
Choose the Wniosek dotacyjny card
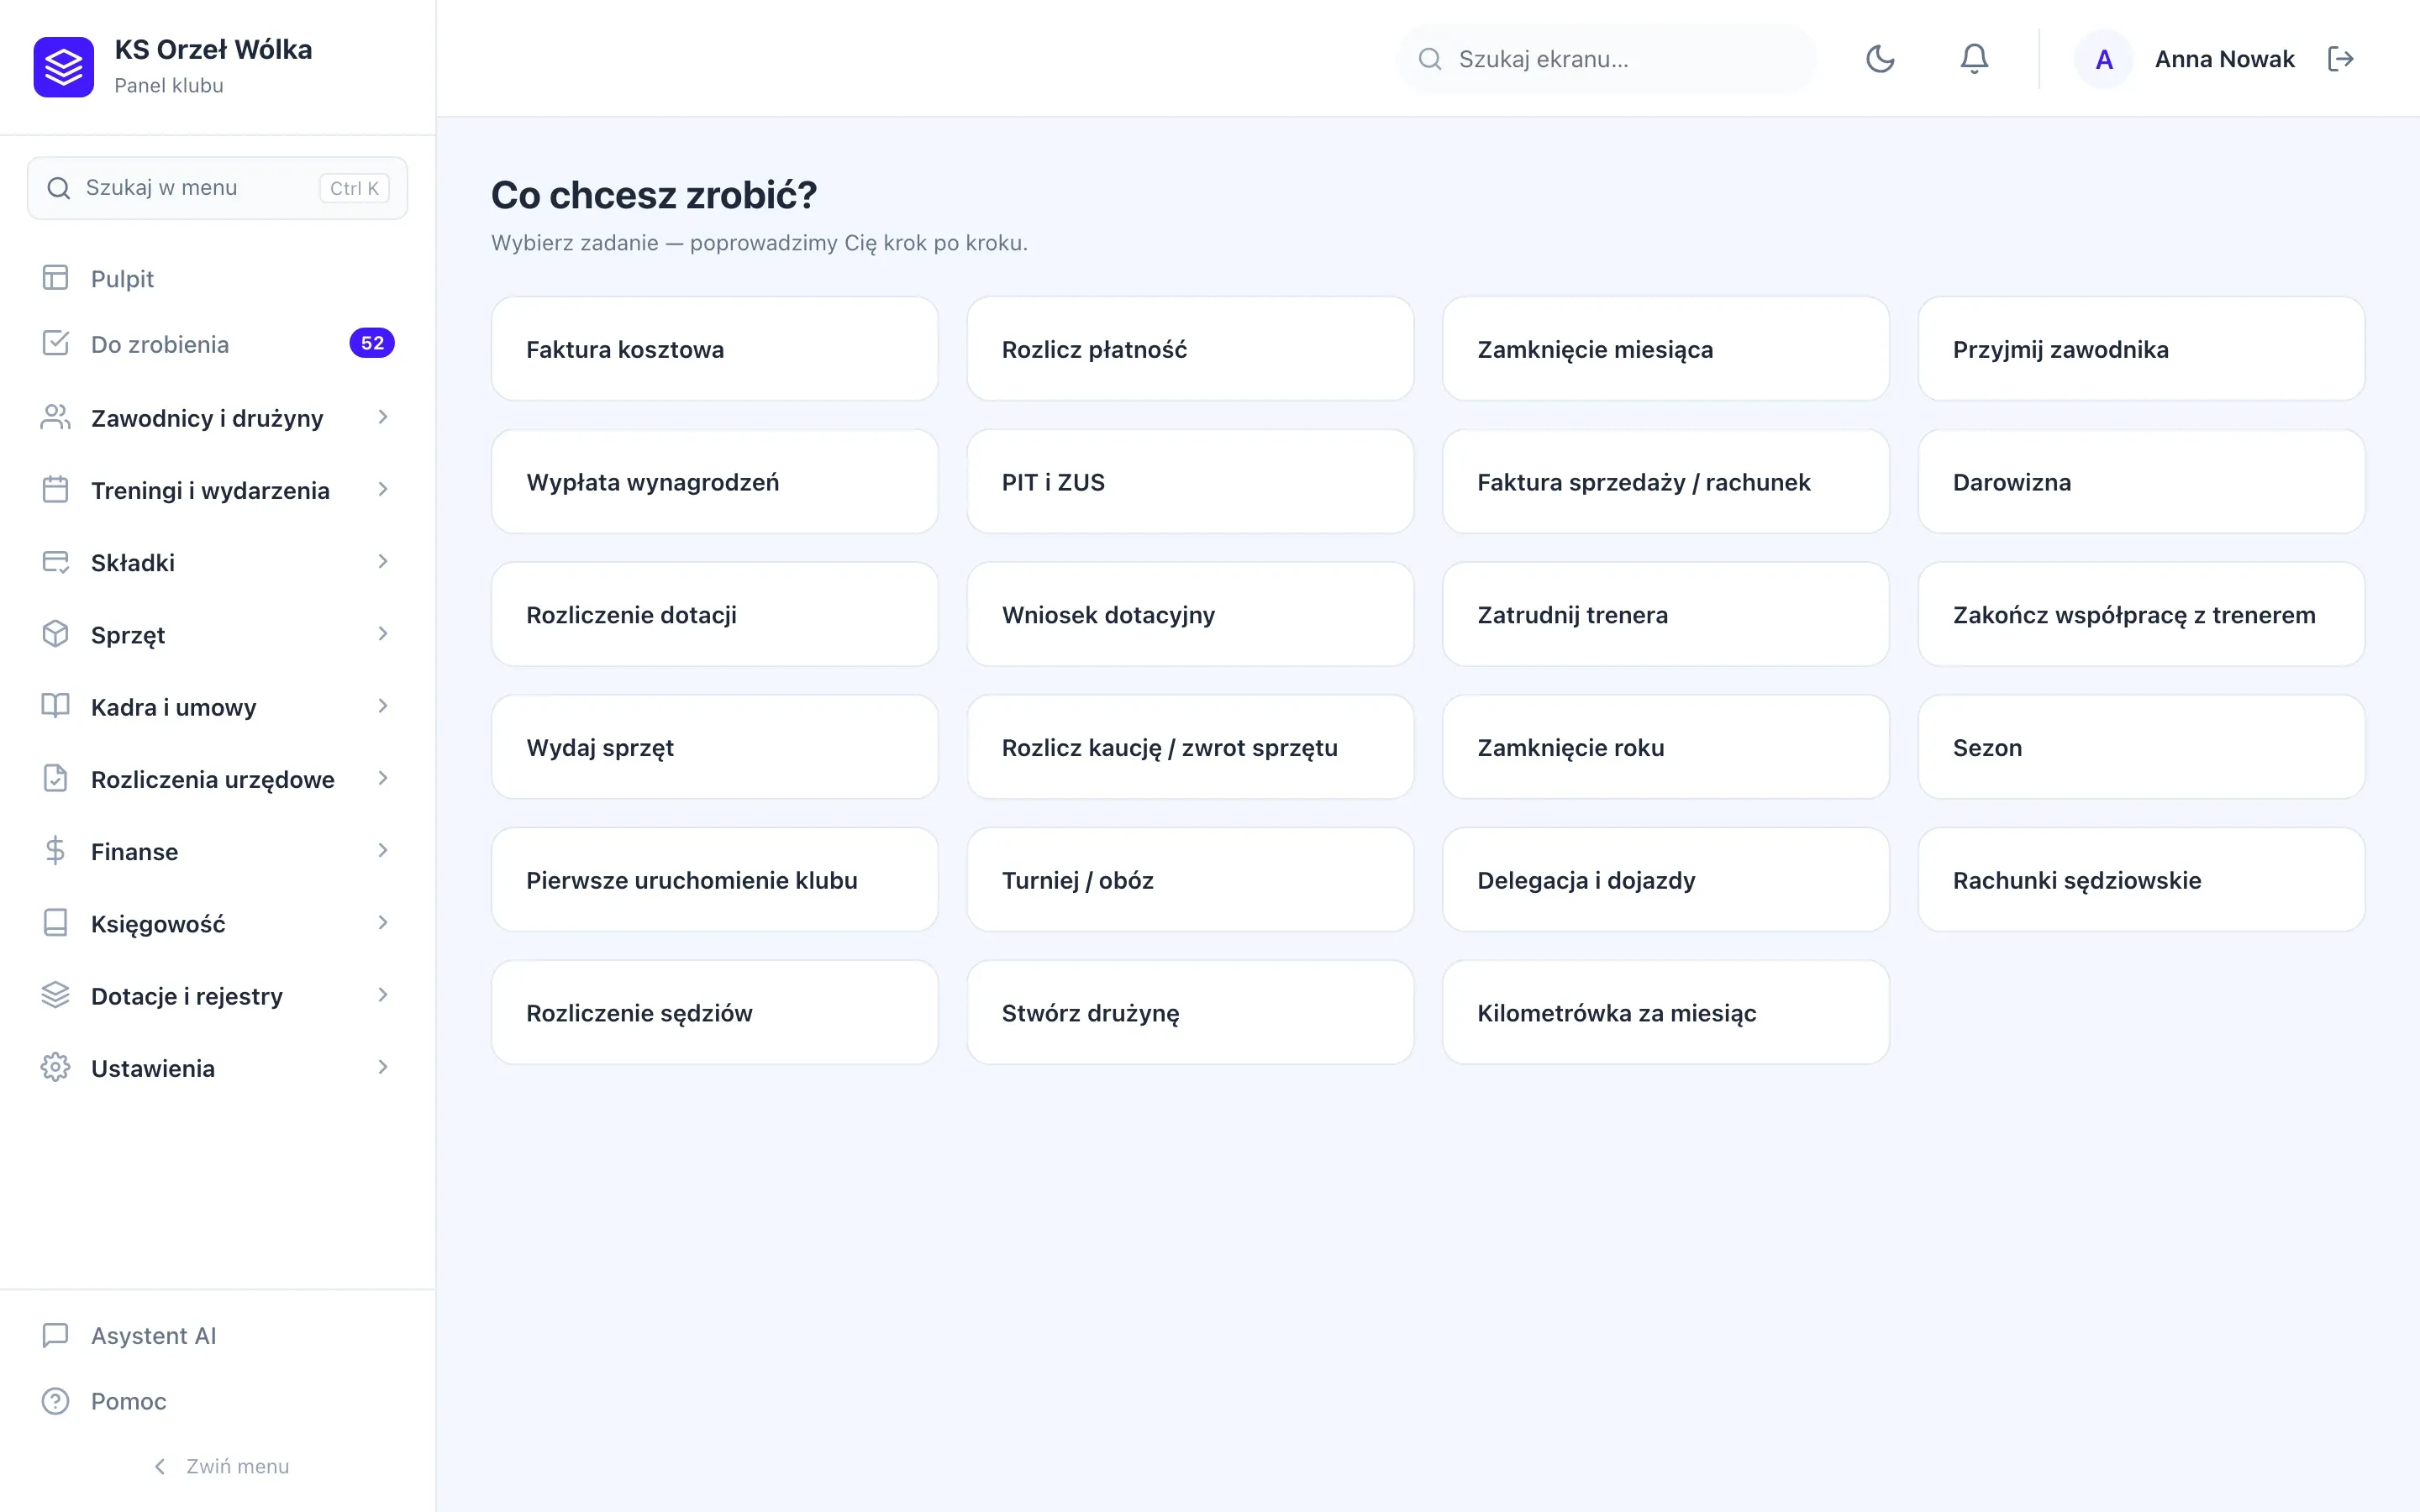pos(1190,615)
